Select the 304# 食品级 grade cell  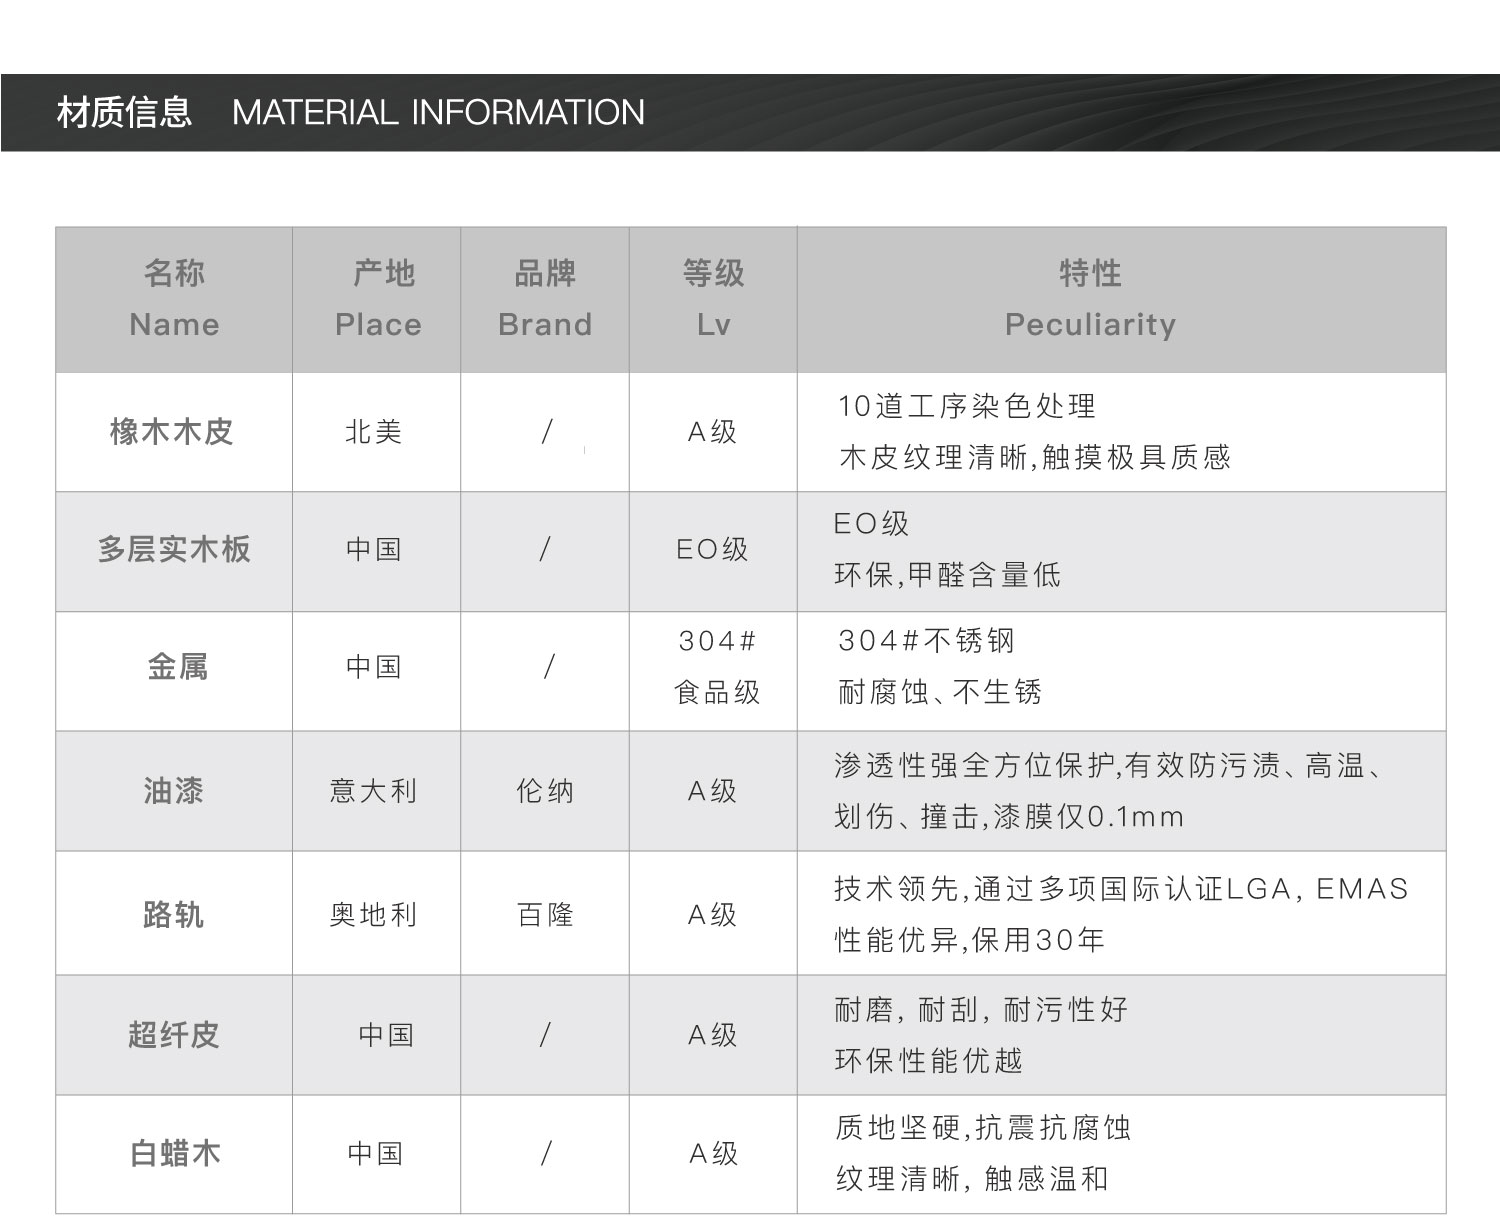pyautogui.click(x=716, y=667)
